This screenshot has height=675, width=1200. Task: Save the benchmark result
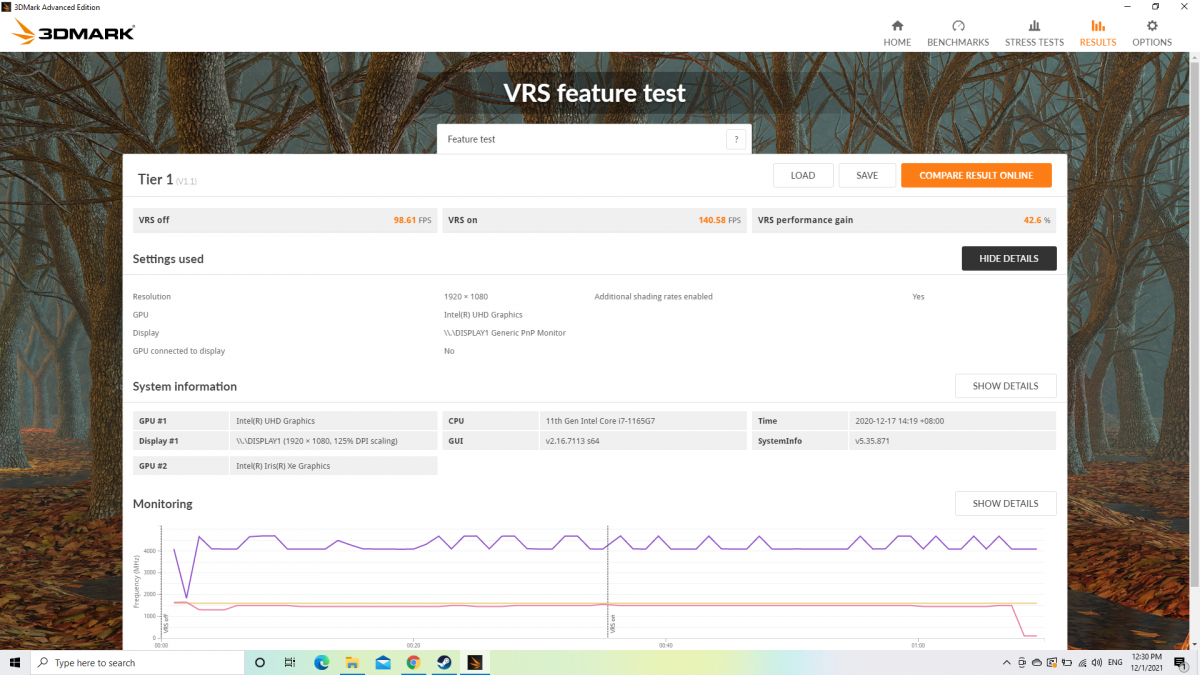(867, 176)
